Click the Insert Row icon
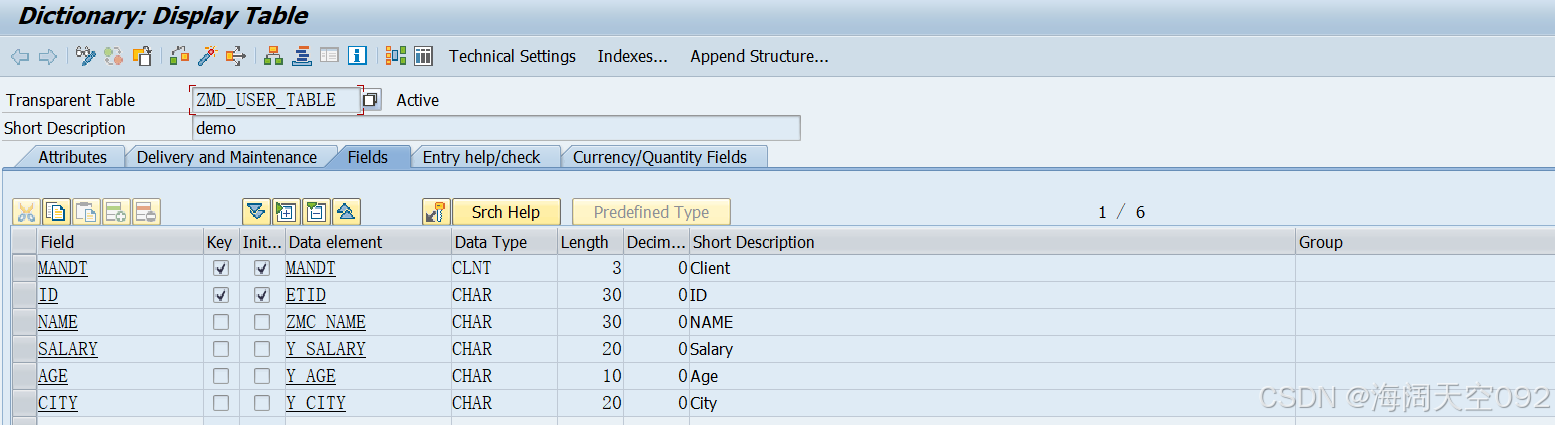 tap(116, 212)
